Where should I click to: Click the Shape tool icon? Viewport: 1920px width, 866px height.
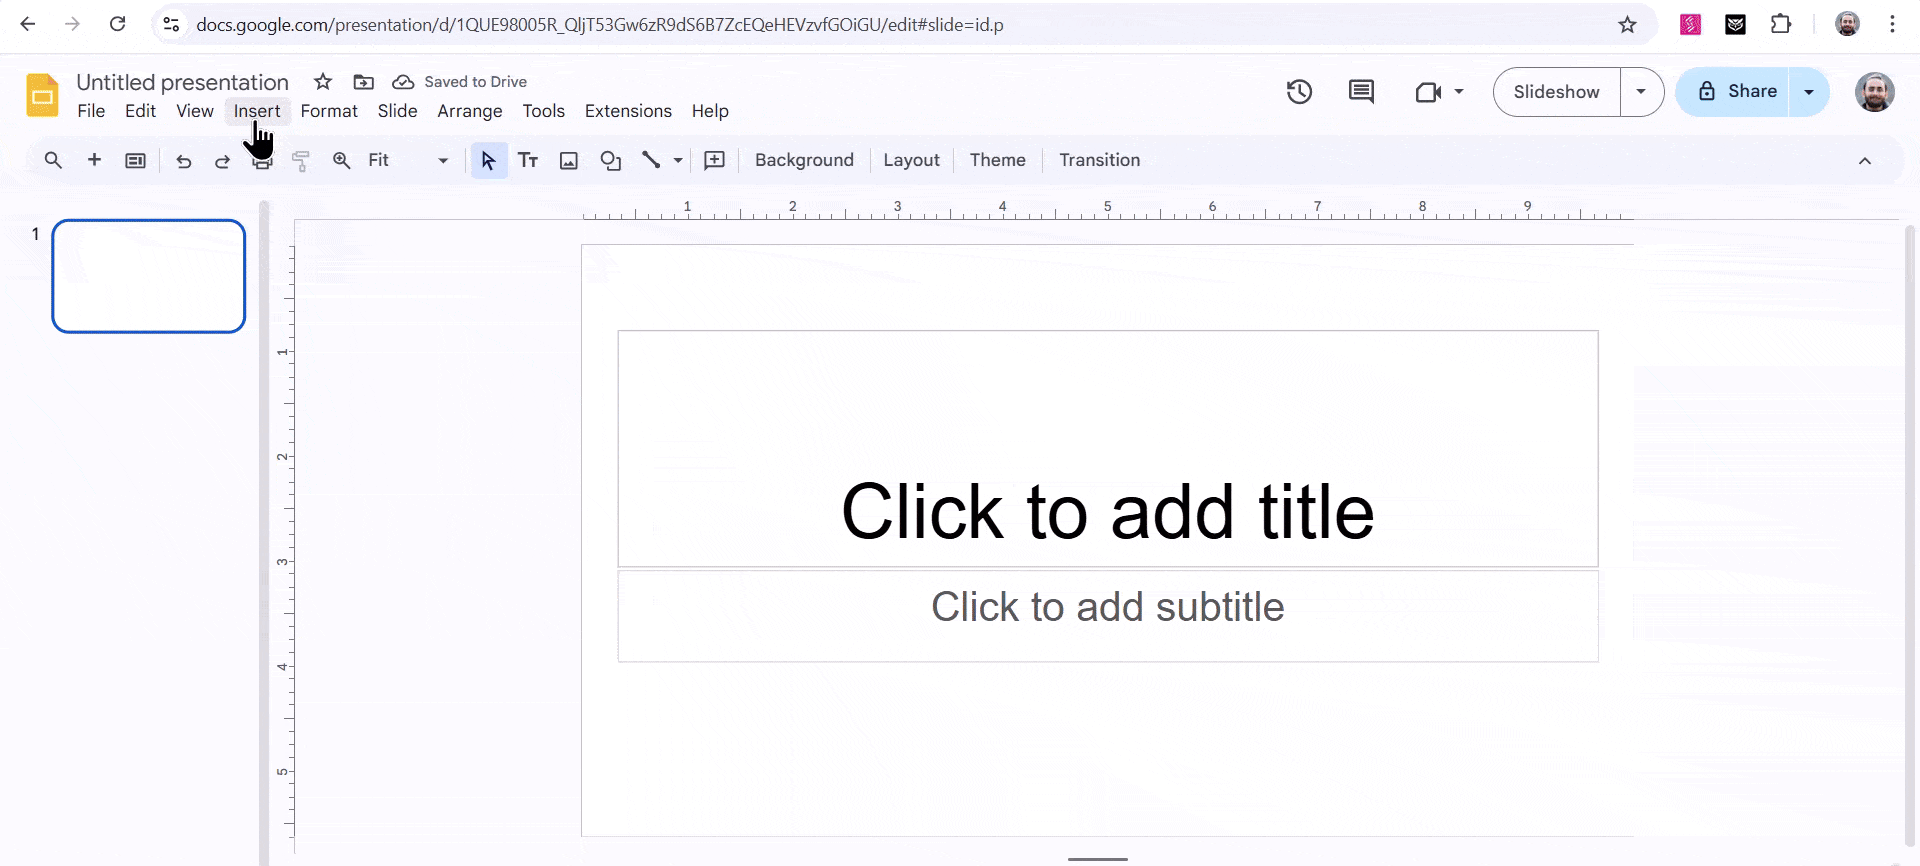tap(611, 161)
